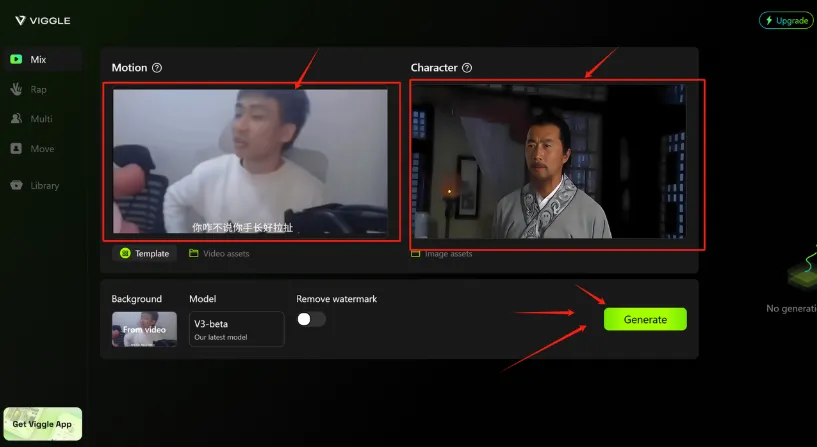Toggle the Remove watermark switch
The height and width of the screenshot is (447, 817).
click(311, 319)
